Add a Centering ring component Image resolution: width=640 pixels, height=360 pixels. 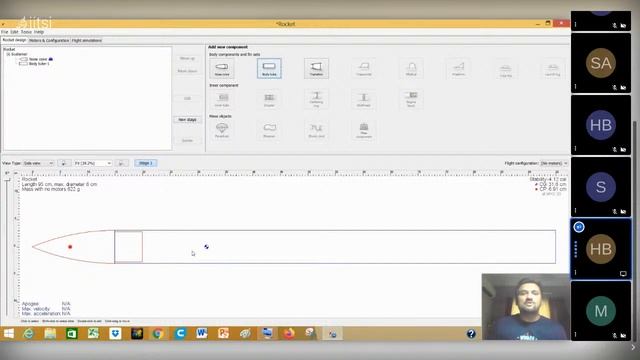[x=316, y=99]
